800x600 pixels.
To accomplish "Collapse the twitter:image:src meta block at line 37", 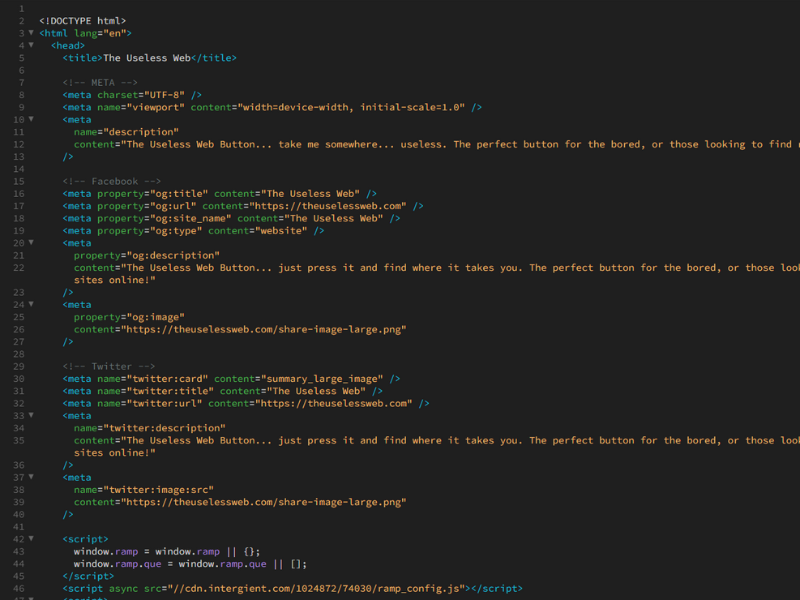I will pos(30,478).
